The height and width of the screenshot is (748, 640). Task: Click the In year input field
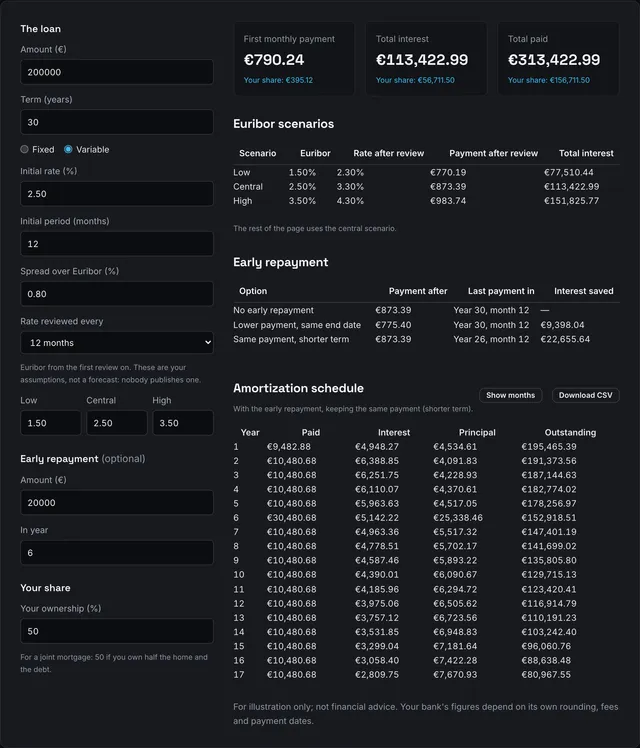coord(117,552)
